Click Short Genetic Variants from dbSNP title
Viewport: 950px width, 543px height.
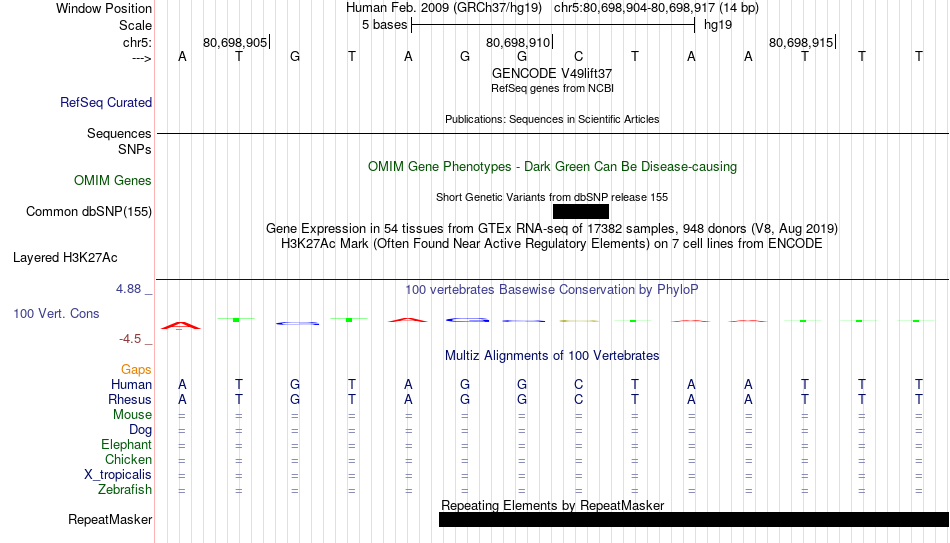[552, 197]
